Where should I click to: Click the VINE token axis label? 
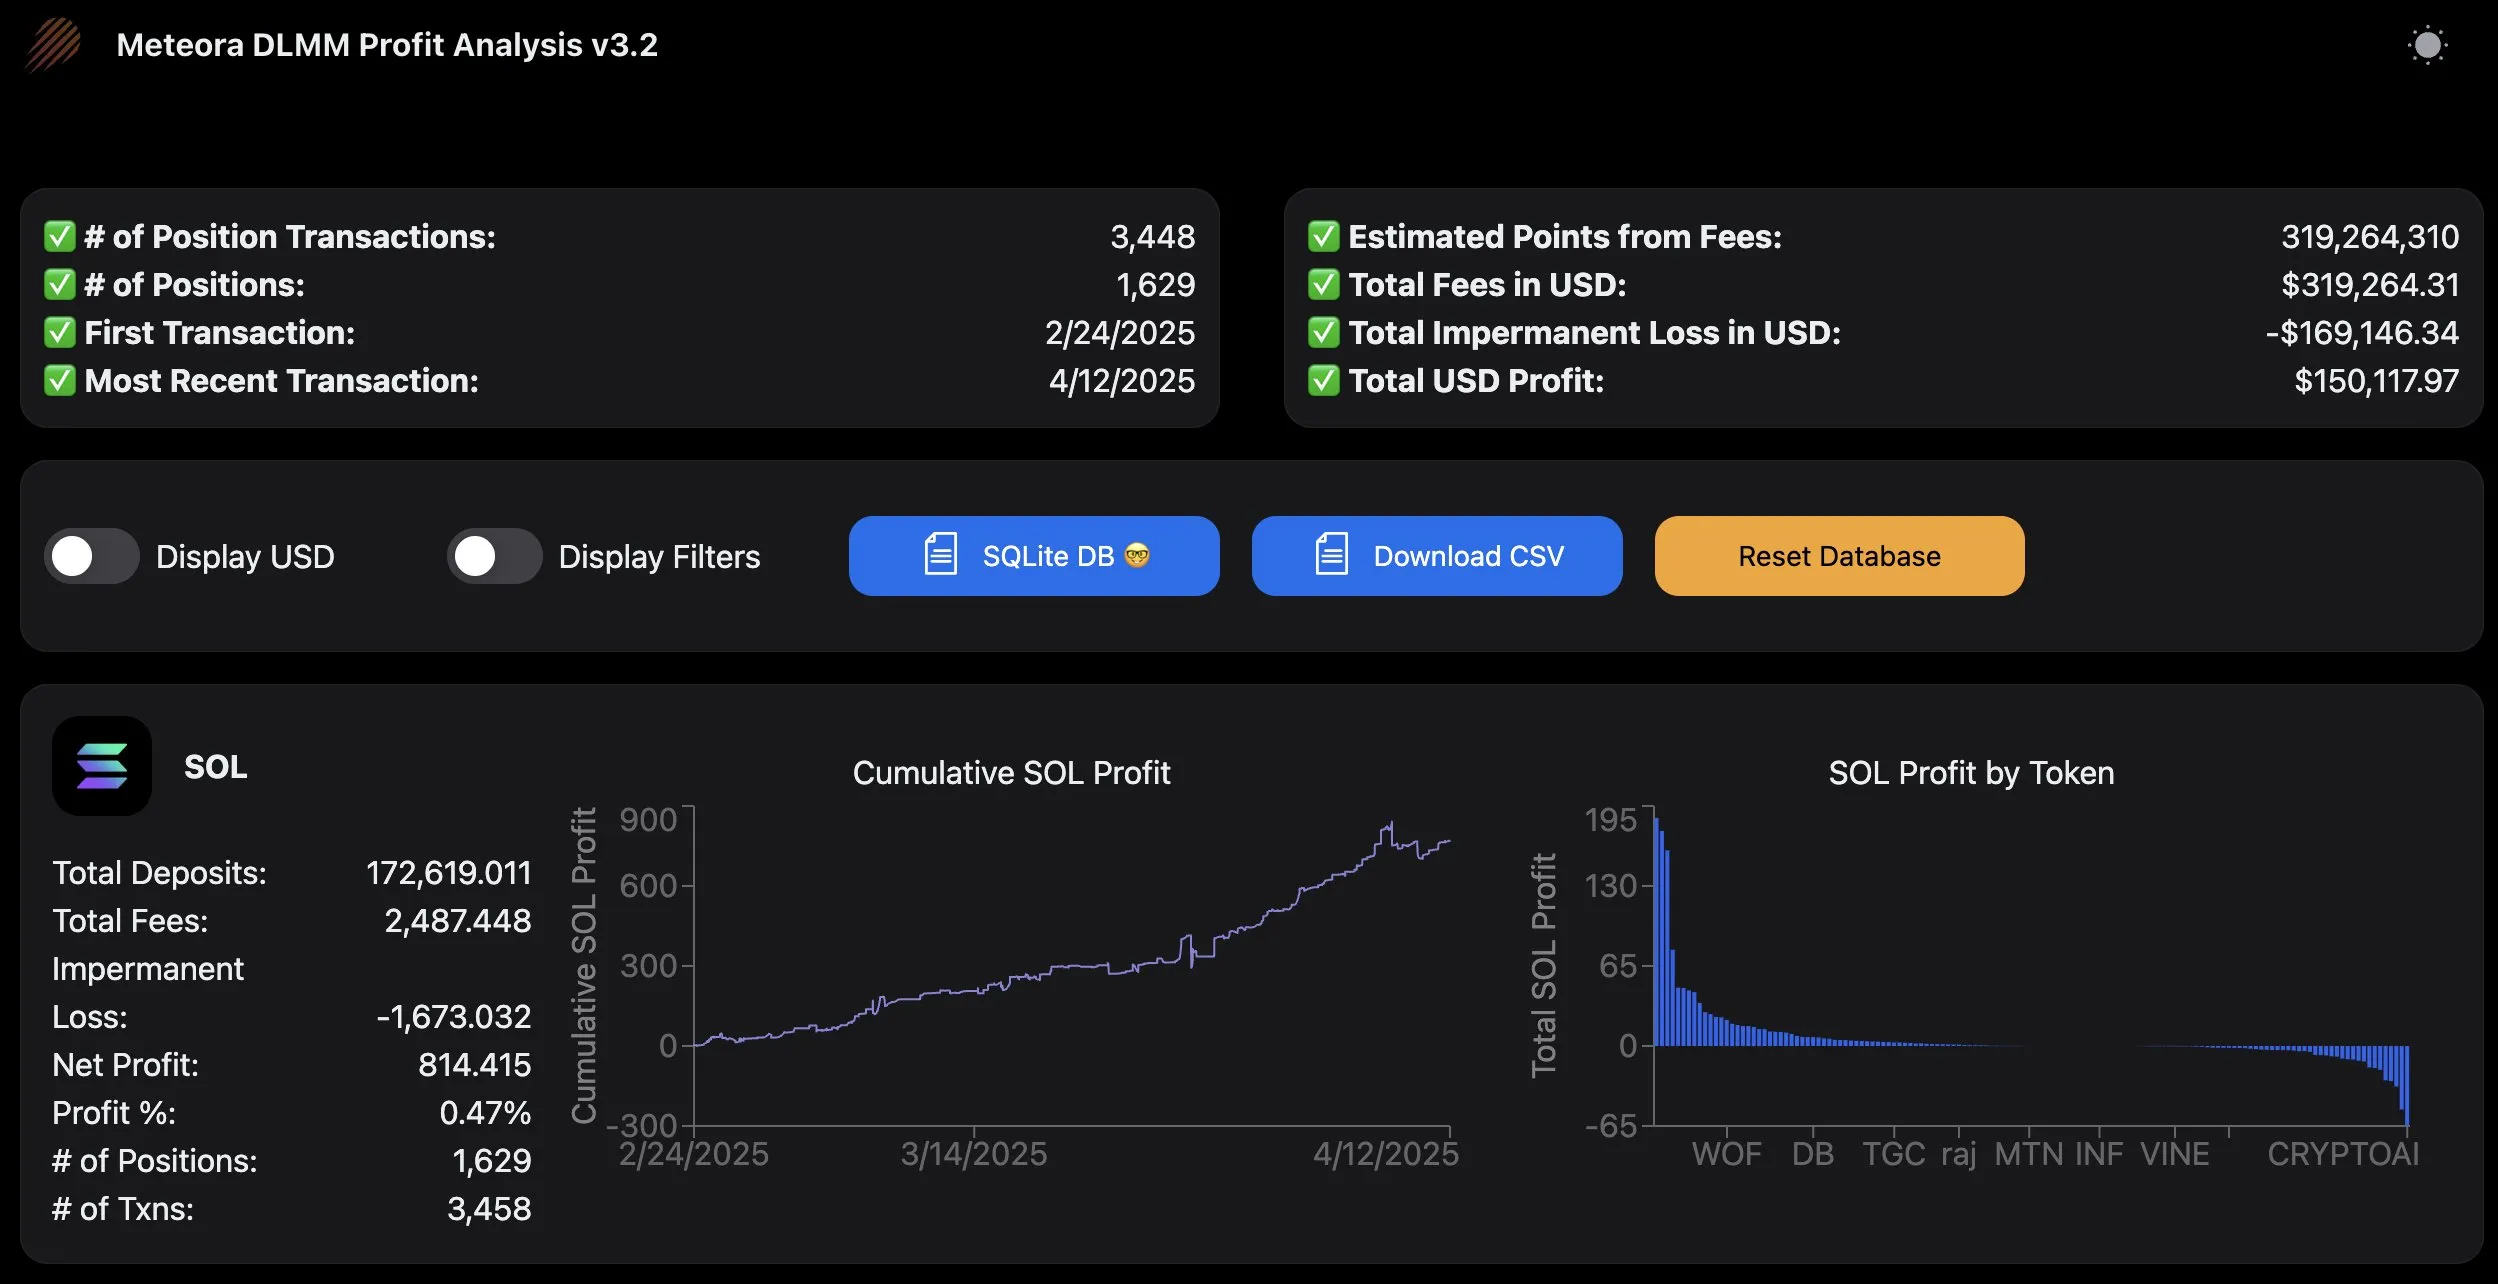[2175, 1154]
